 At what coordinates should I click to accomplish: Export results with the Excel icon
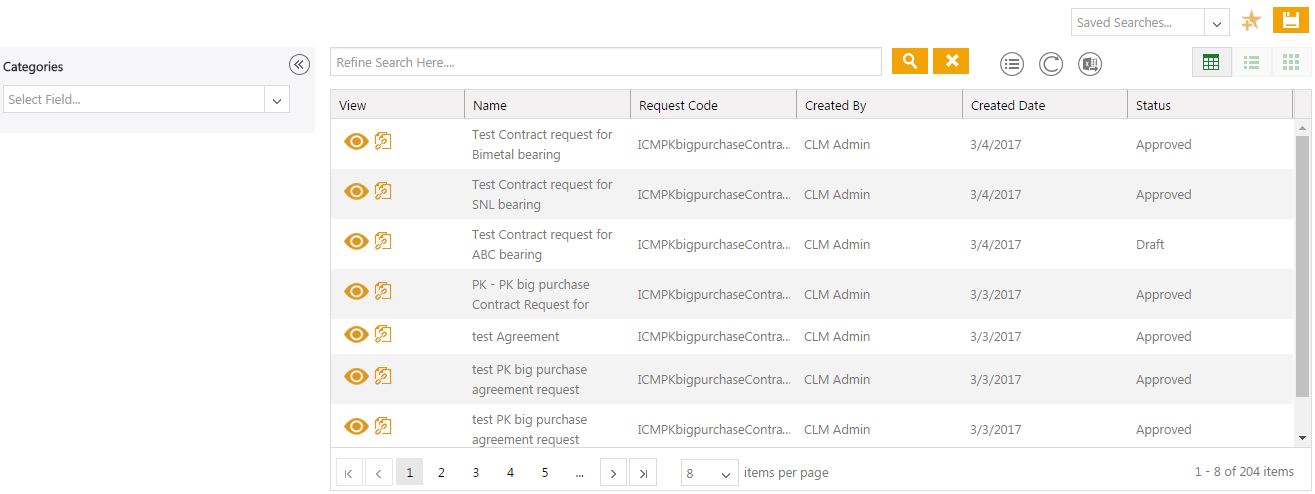(1090, 64)
